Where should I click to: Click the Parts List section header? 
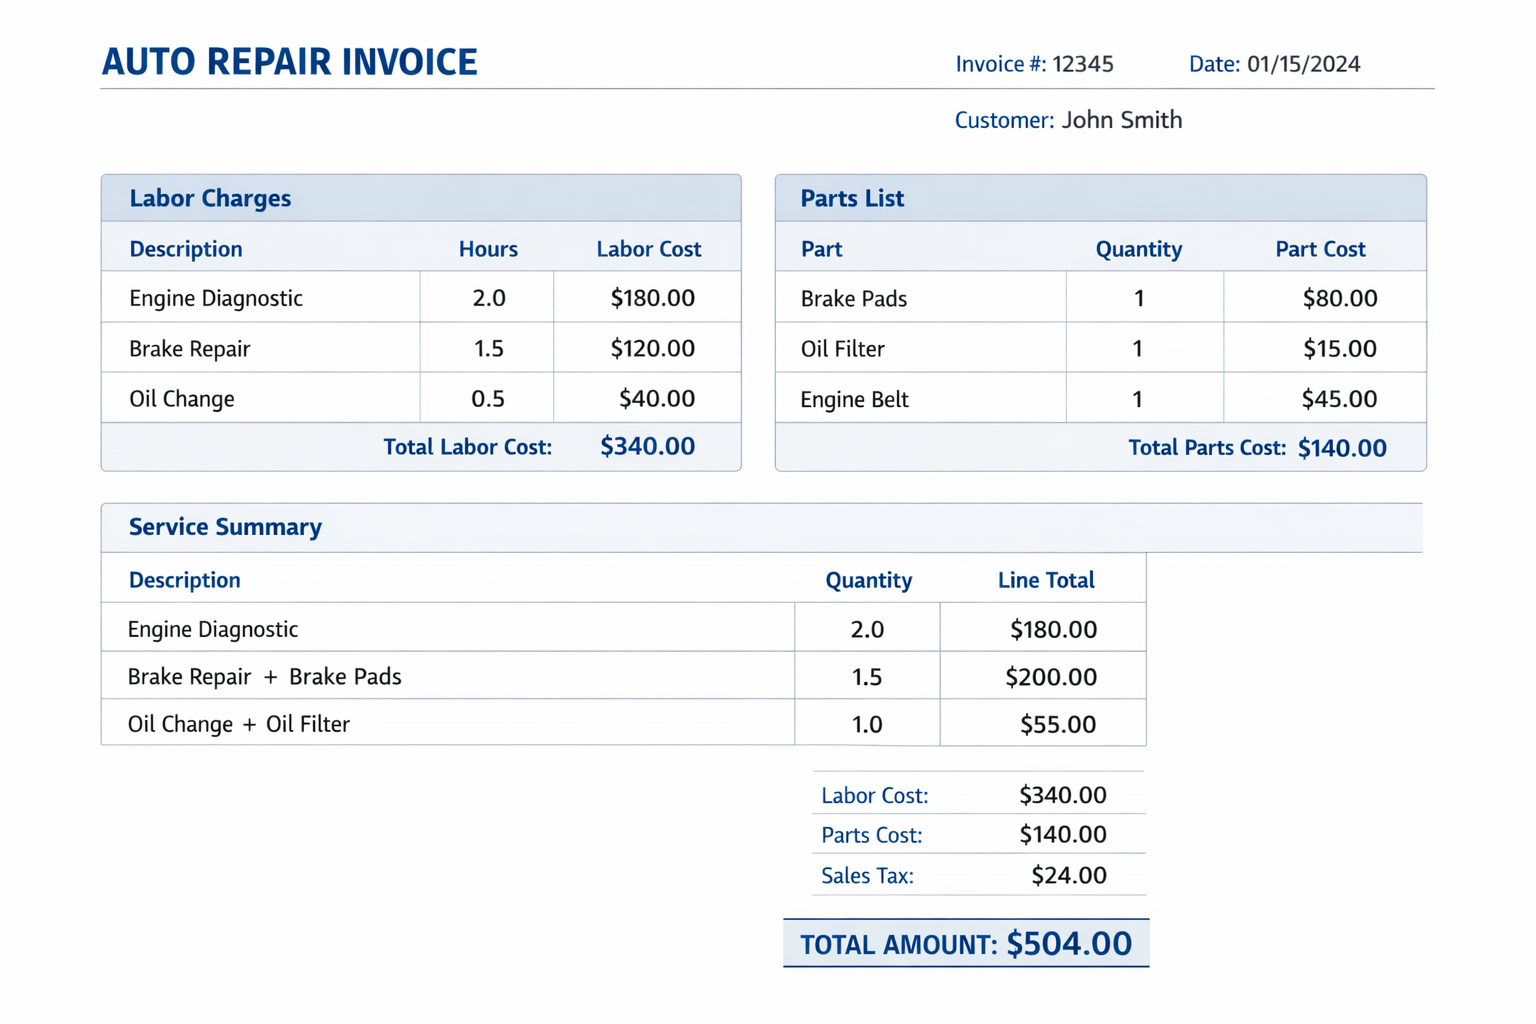point(852,198)
